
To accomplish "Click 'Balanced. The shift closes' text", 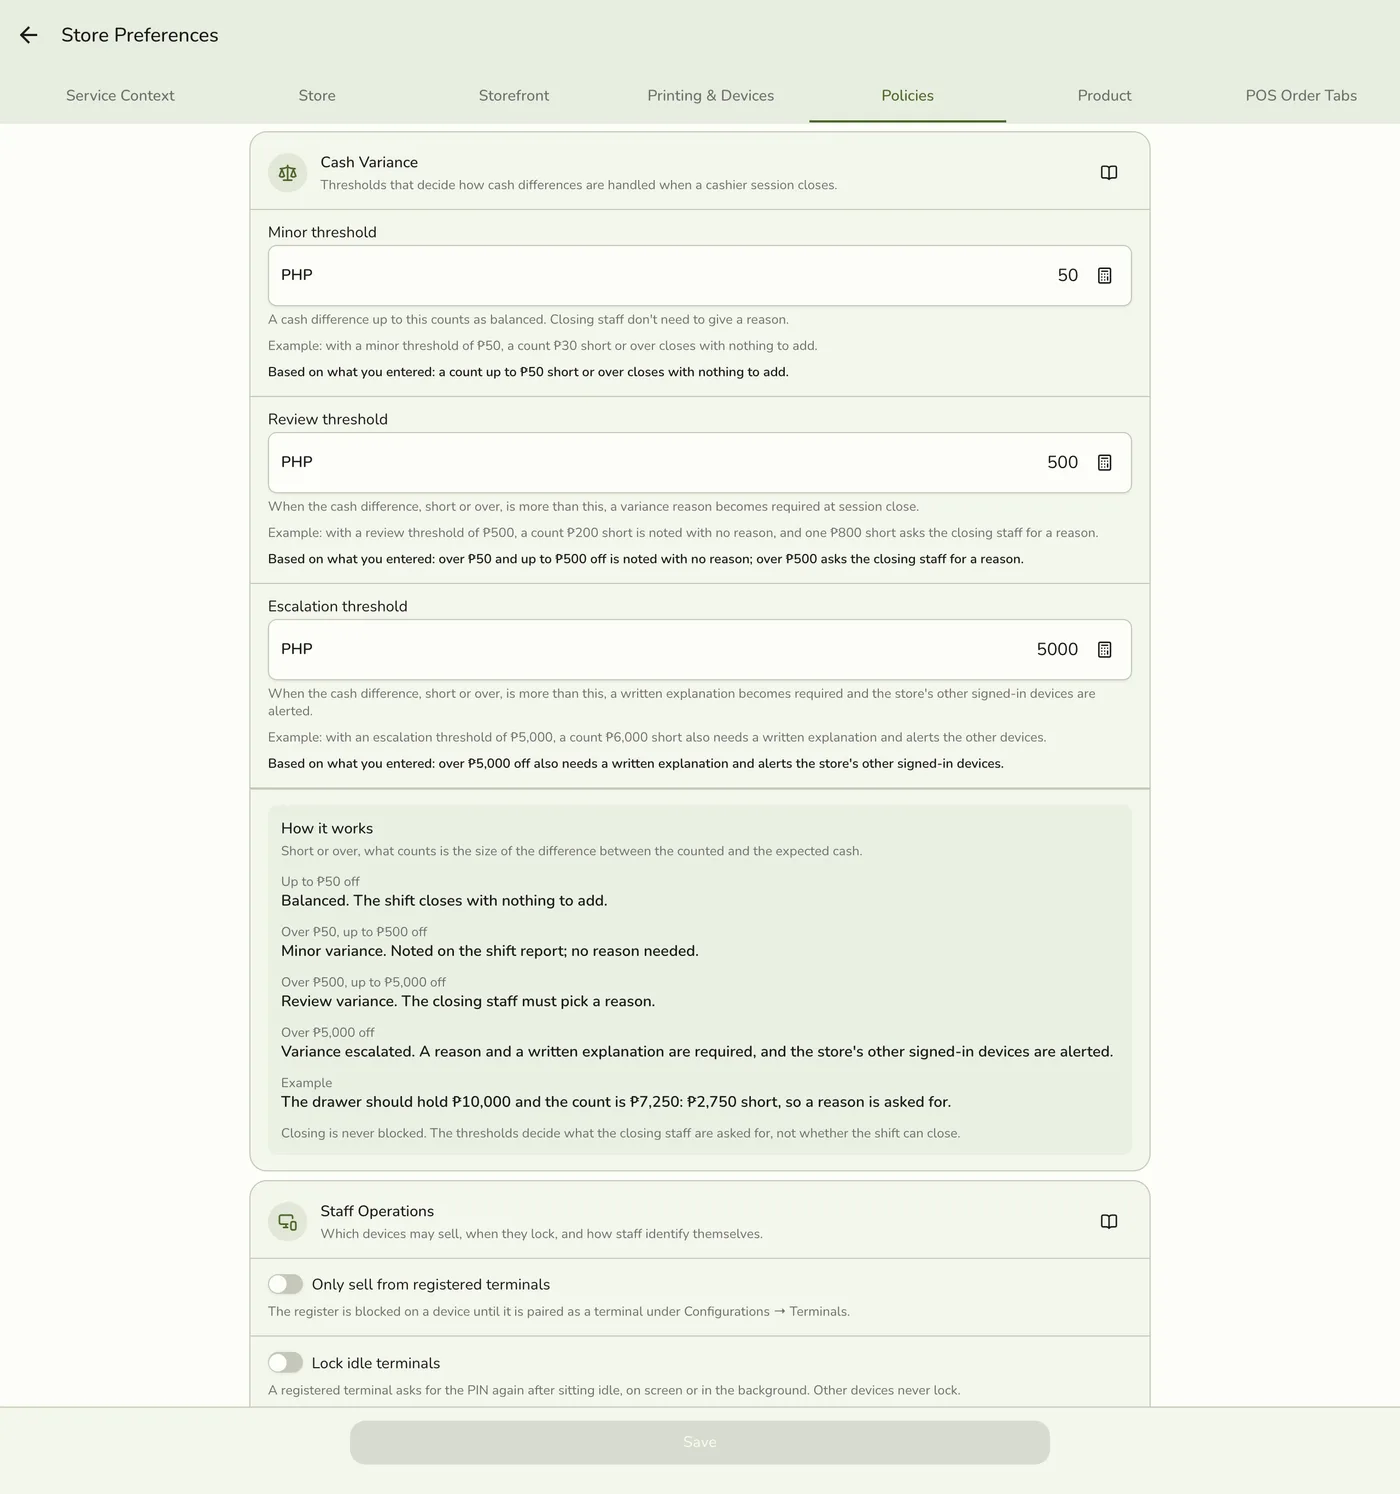I will point(444,901).
